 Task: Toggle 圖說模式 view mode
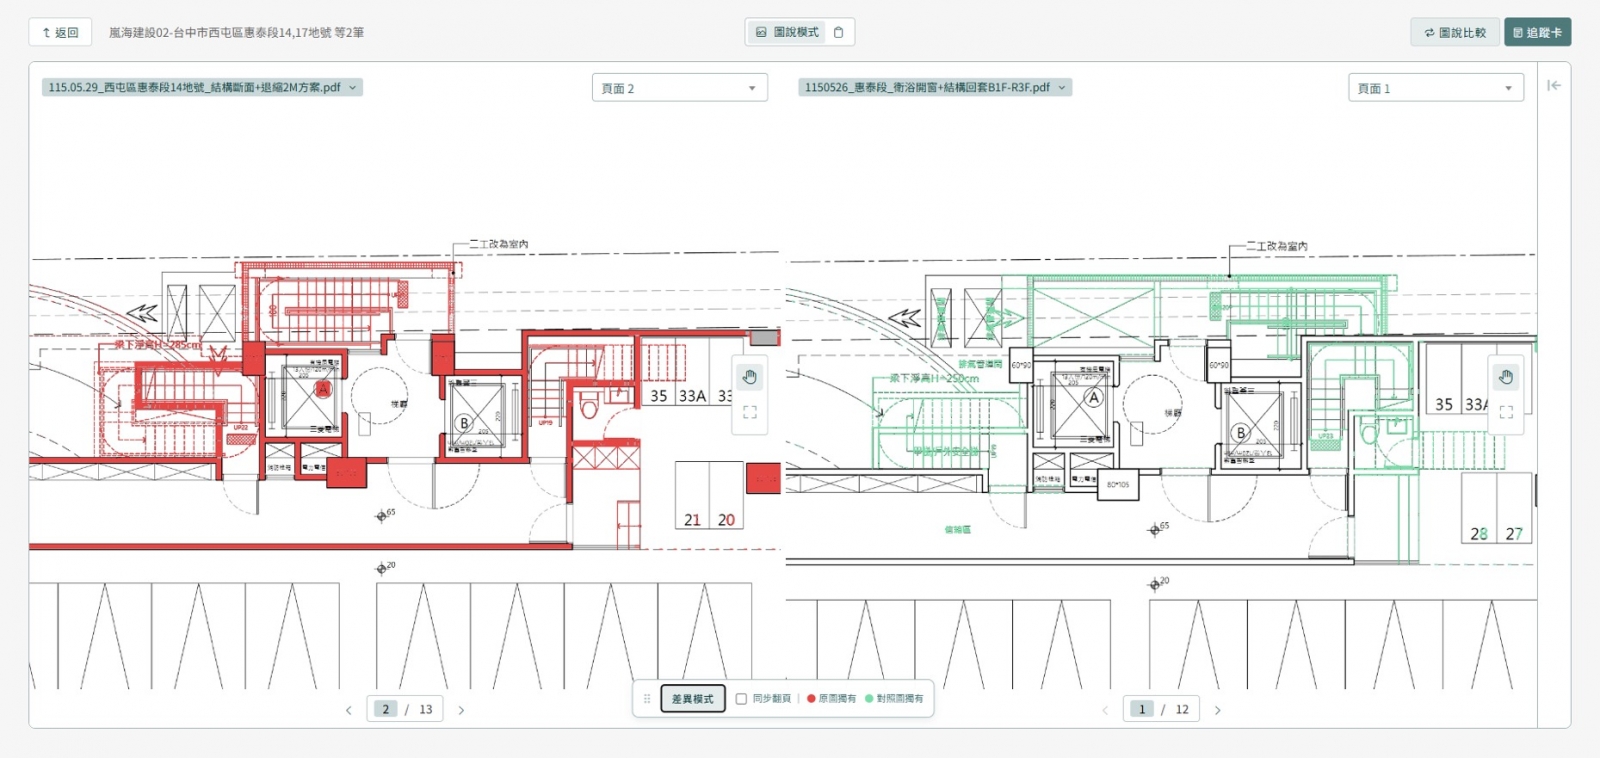[x=787, y=32]
